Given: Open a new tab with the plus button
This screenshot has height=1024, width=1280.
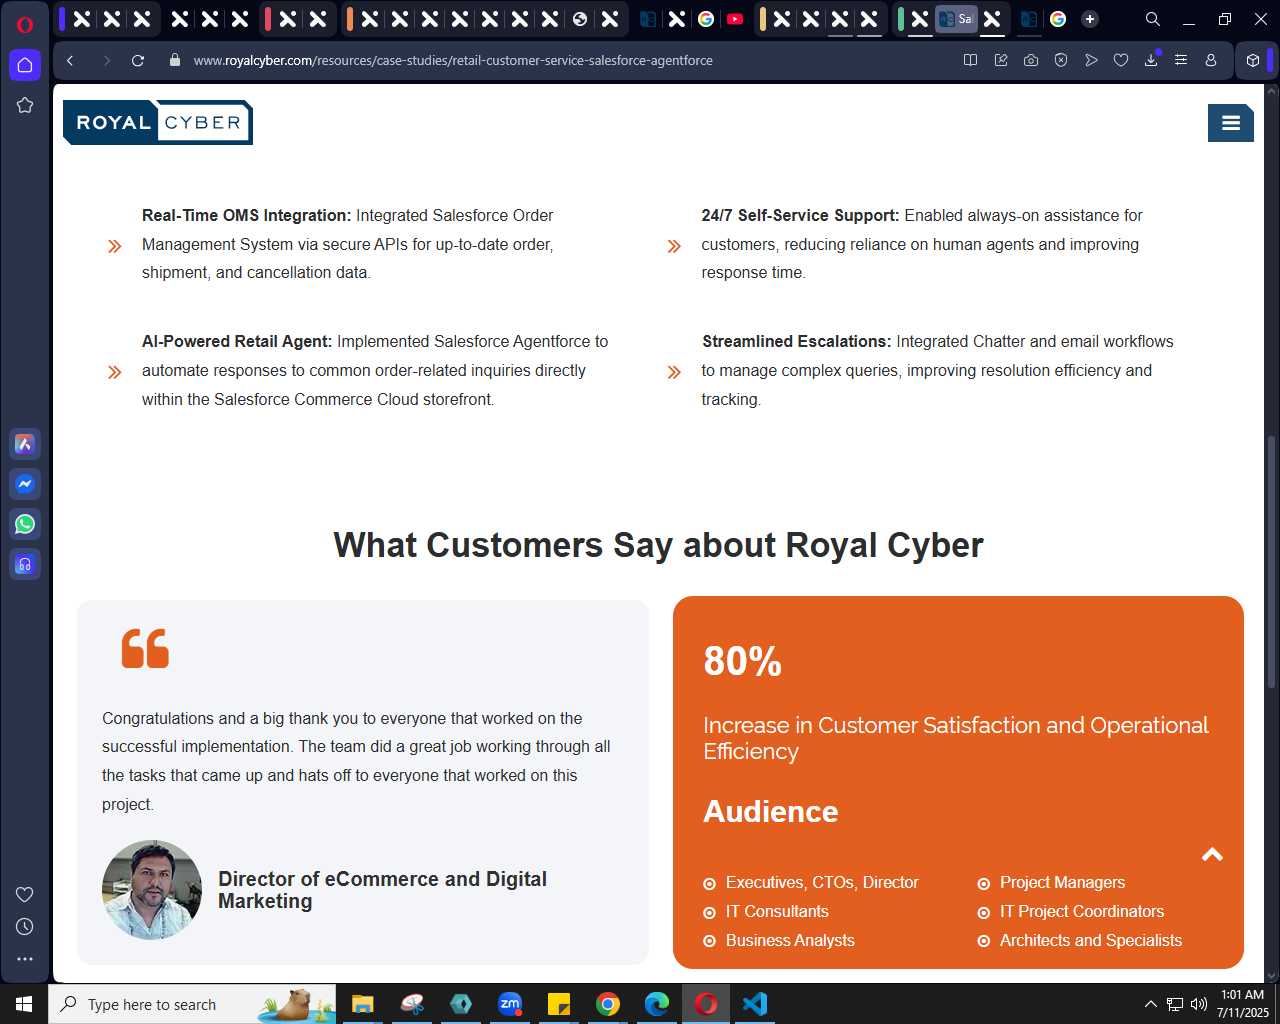Looking at the screenshot, I should click(x=1090, y=19).
